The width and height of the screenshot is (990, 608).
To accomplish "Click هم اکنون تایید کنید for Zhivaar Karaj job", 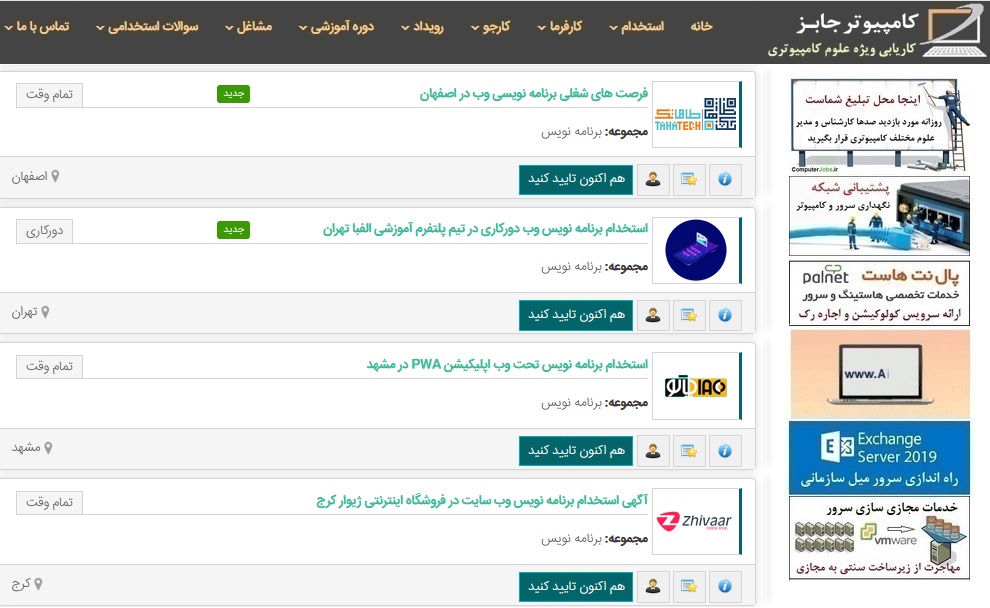I will coord(576,587).
